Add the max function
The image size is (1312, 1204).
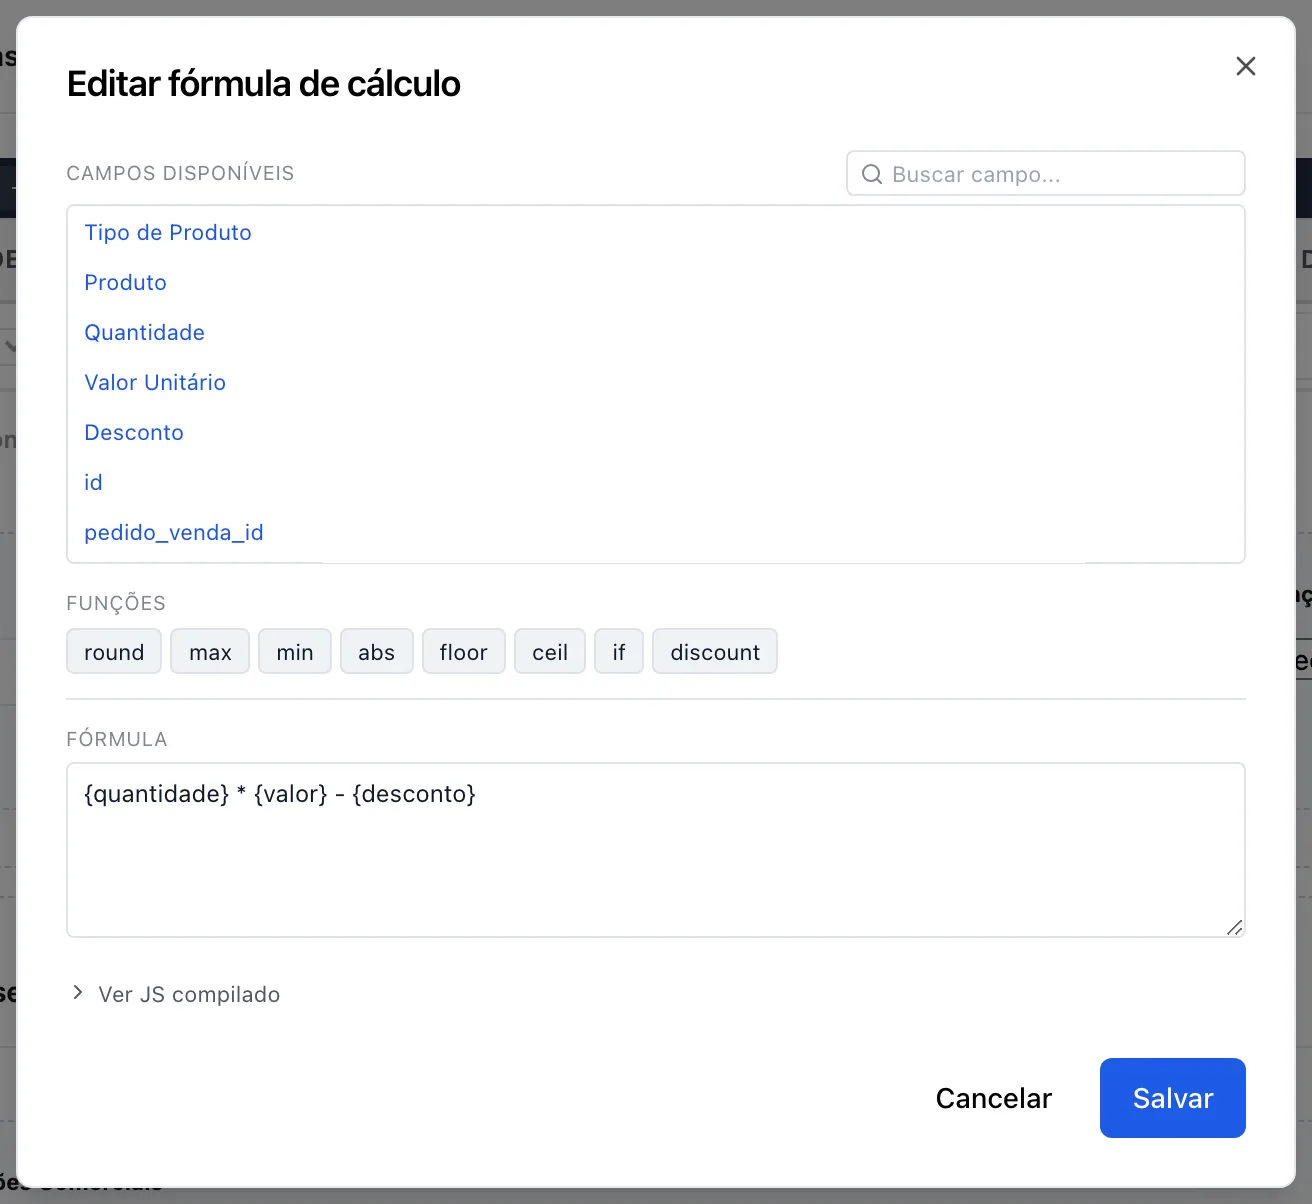(x=210, y=651)
